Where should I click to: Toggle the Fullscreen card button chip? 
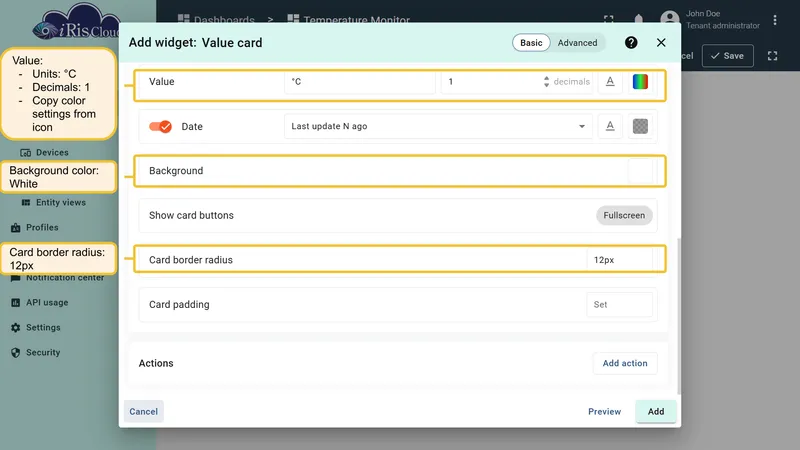point(624,215)
